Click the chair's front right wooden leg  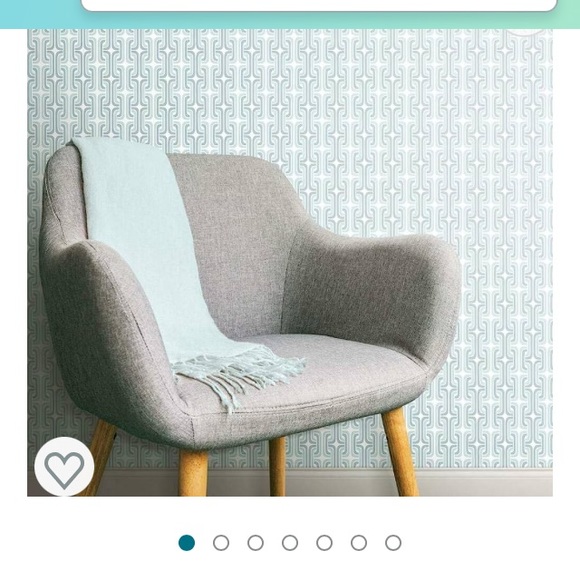400,451
